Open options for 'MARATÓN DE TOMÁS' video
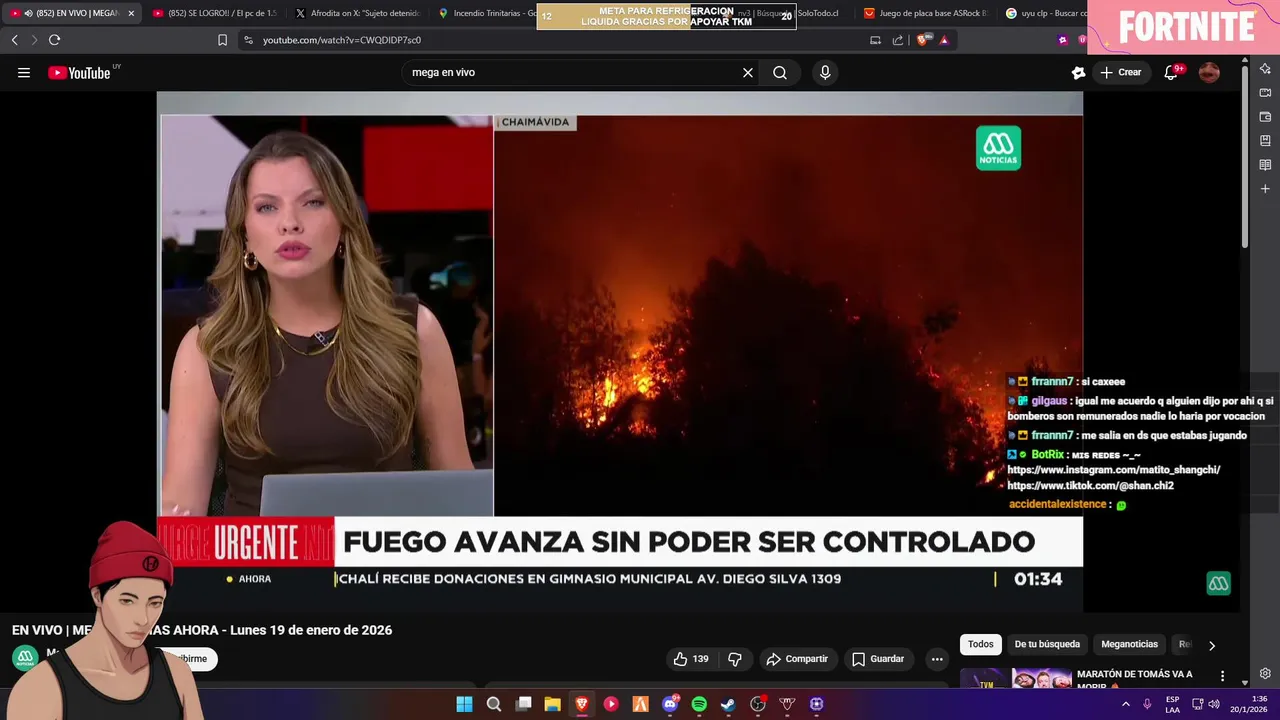 coord(1222,677)
